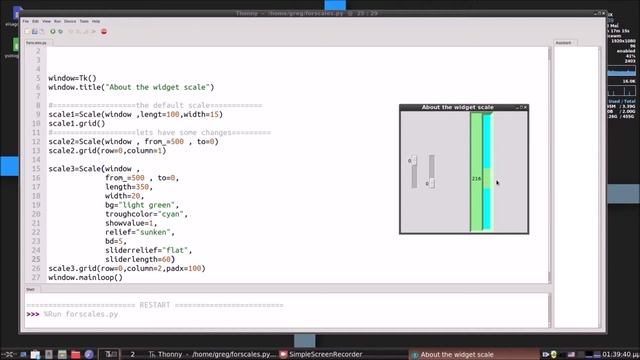Screen dimensions: 640x360
Task: Click the line 'troughcolor="cyan",'
Action: 146,214
